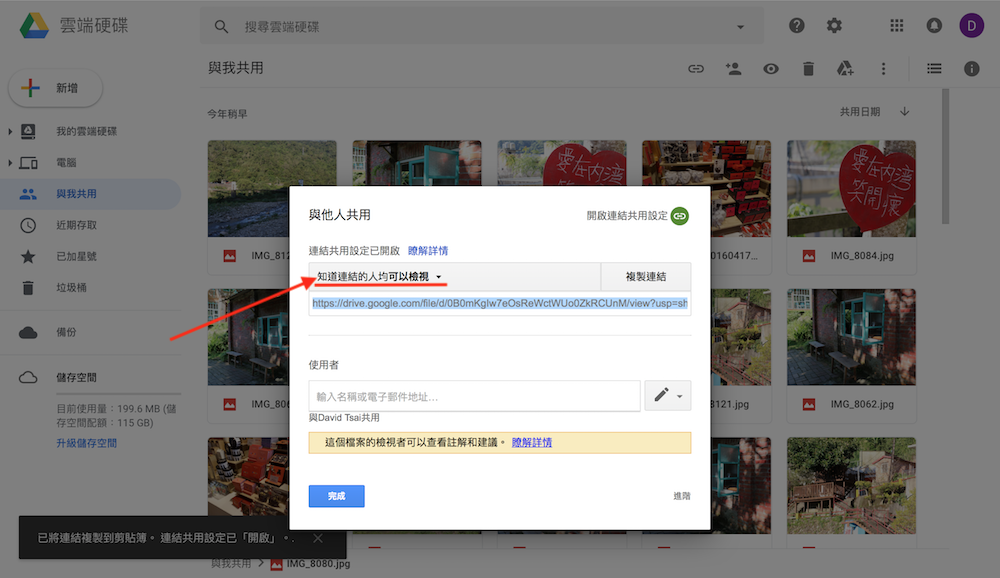Open the pencil permission dropdown in 使用者 section
The width and height of the screenshot is (1000, 578).
(x=667, y=395)
